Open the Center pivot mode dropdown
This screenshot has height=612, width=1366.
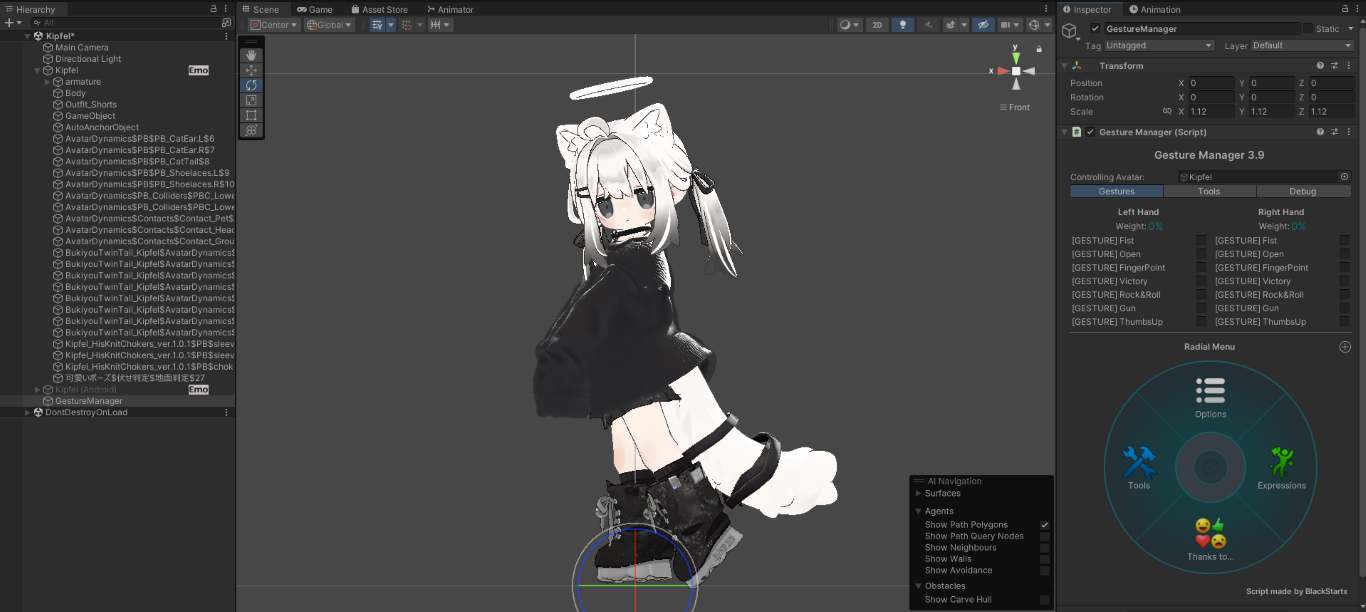pyautogui.click(x=274, y=25)
